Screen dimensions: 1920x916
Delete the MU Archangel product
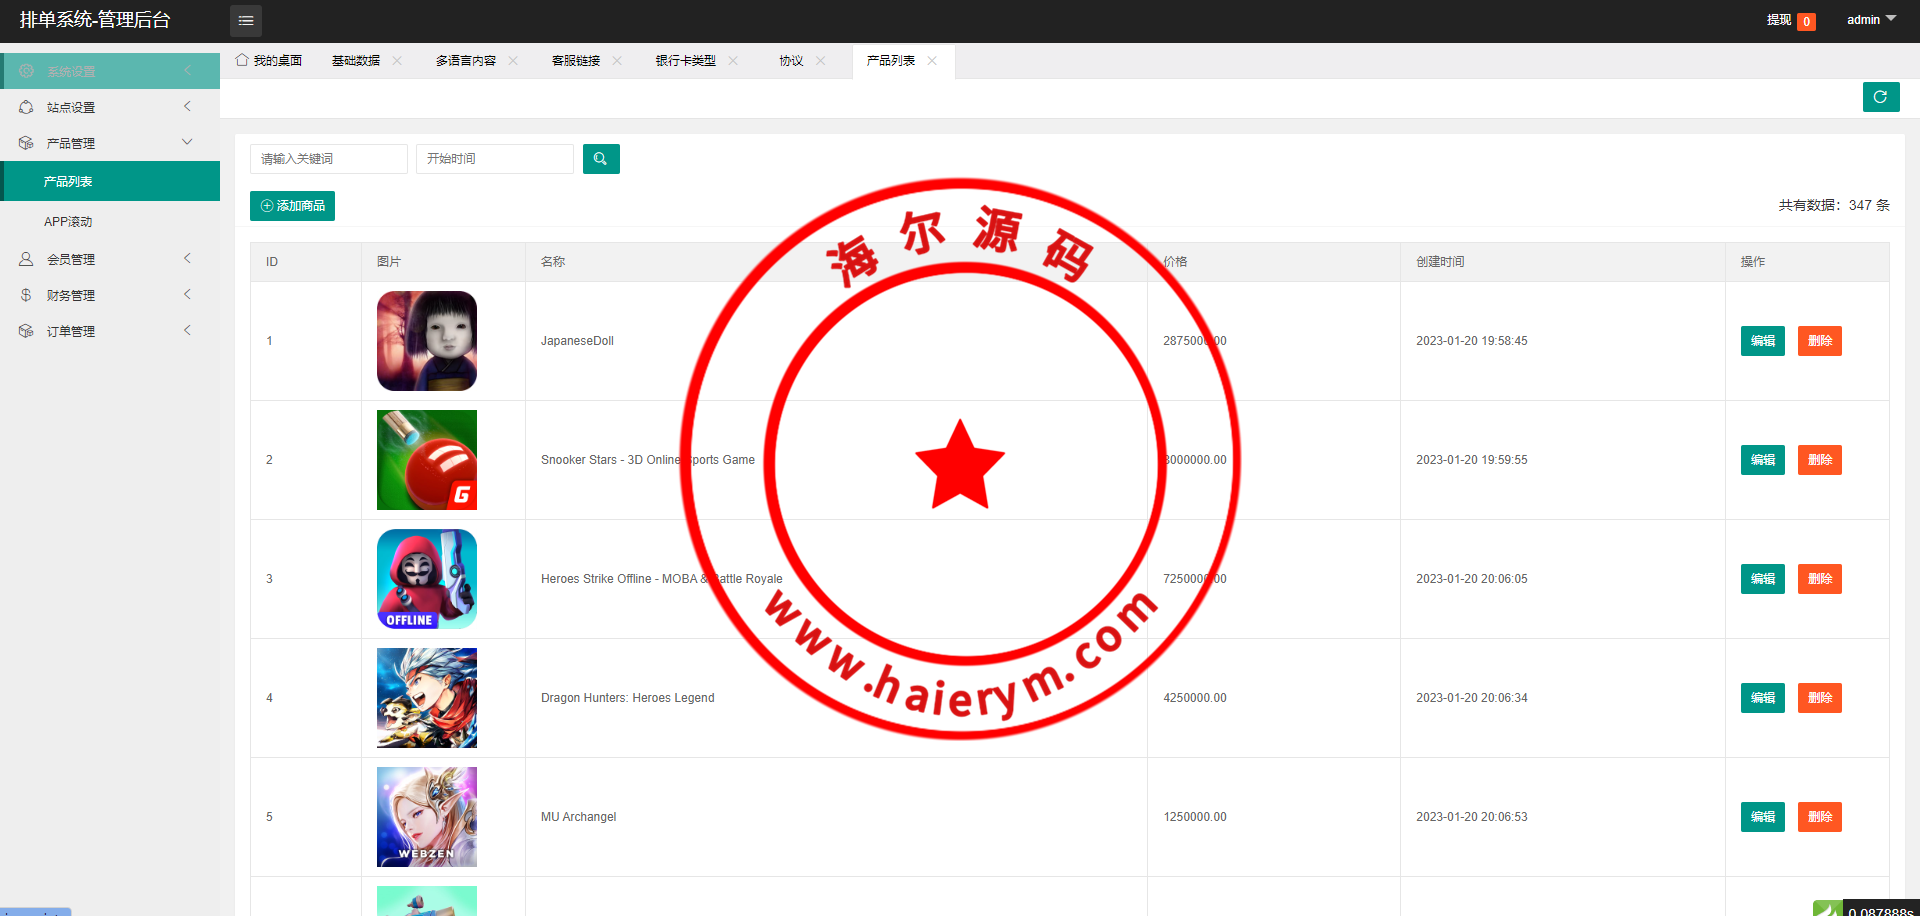(x=1819, y=817)
